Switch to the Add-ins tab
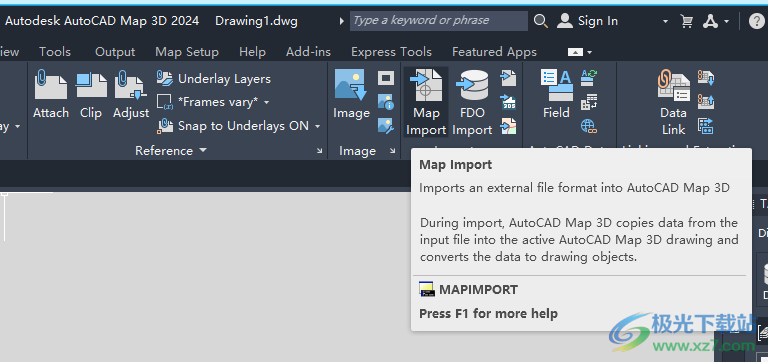Viewport: 768px width, 362px height. 309,52
